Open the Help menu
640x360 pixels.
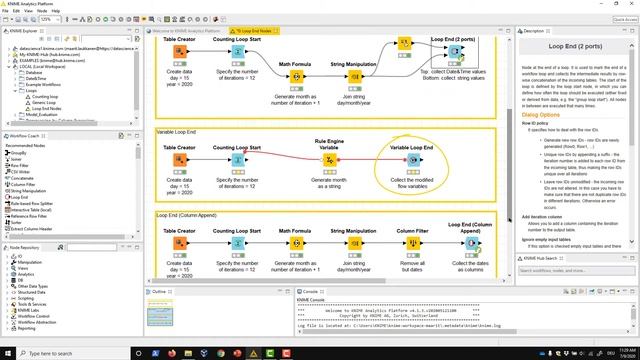[x=56, y=11]
